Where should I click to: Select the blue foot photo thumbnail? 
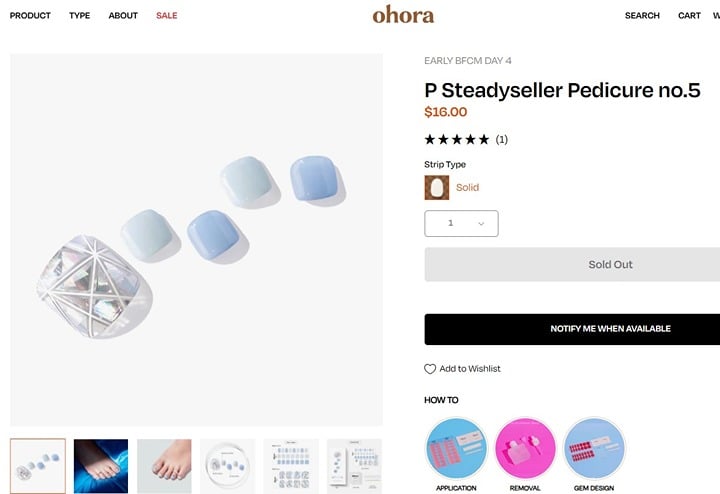(x=101, y=466)
